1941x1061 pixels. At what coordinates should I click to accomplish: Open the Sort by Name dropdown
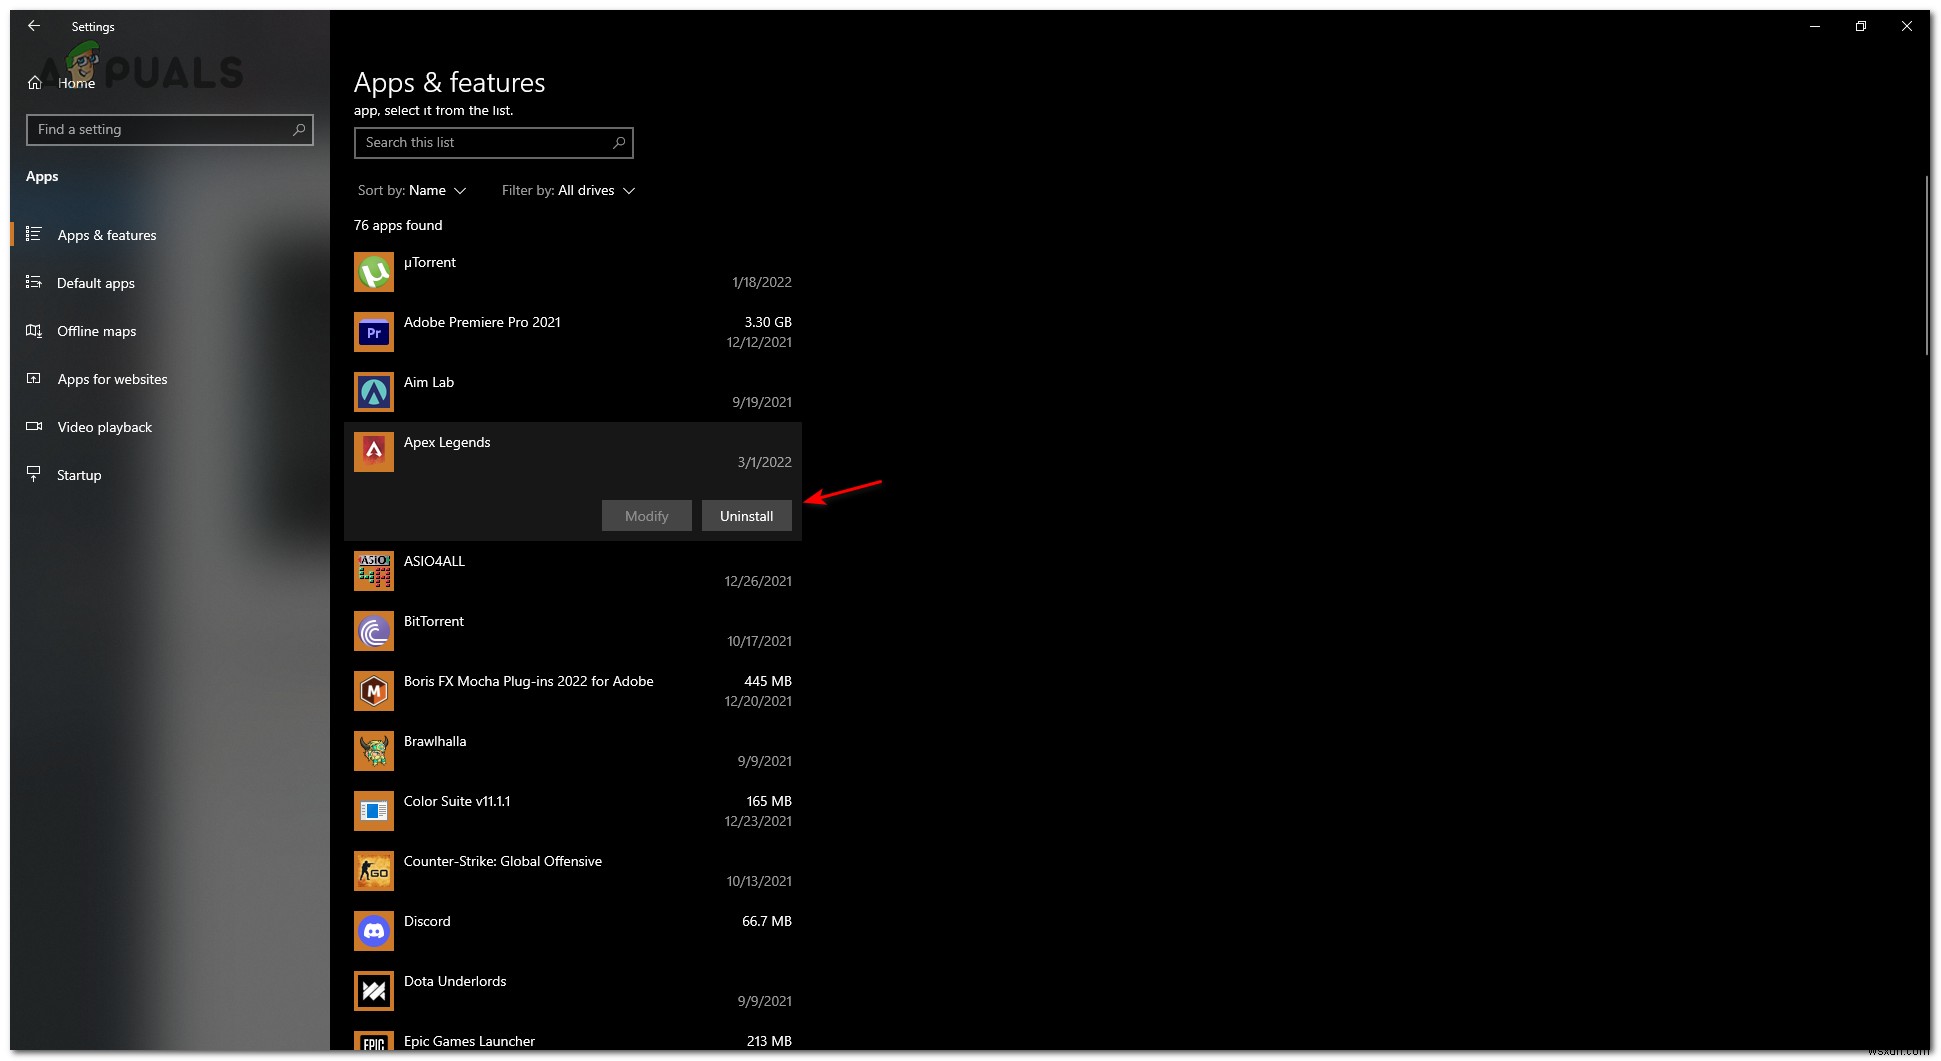click(x=412, y=190)
